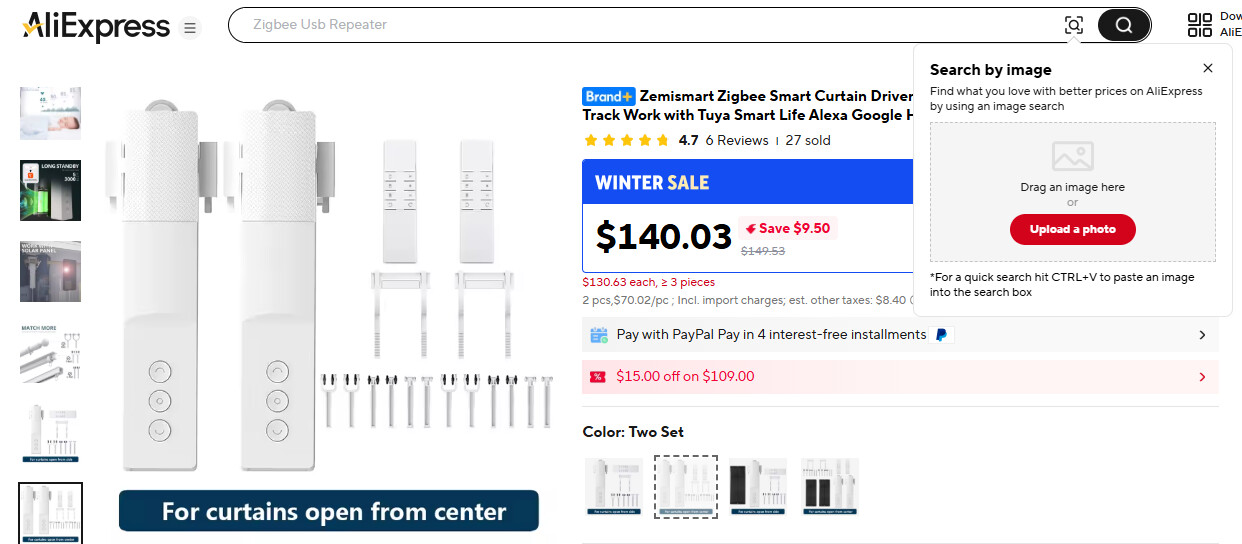Click the Upload a photo button
This screenshot has height=544, width=1242.
(x=1072, y=229)
